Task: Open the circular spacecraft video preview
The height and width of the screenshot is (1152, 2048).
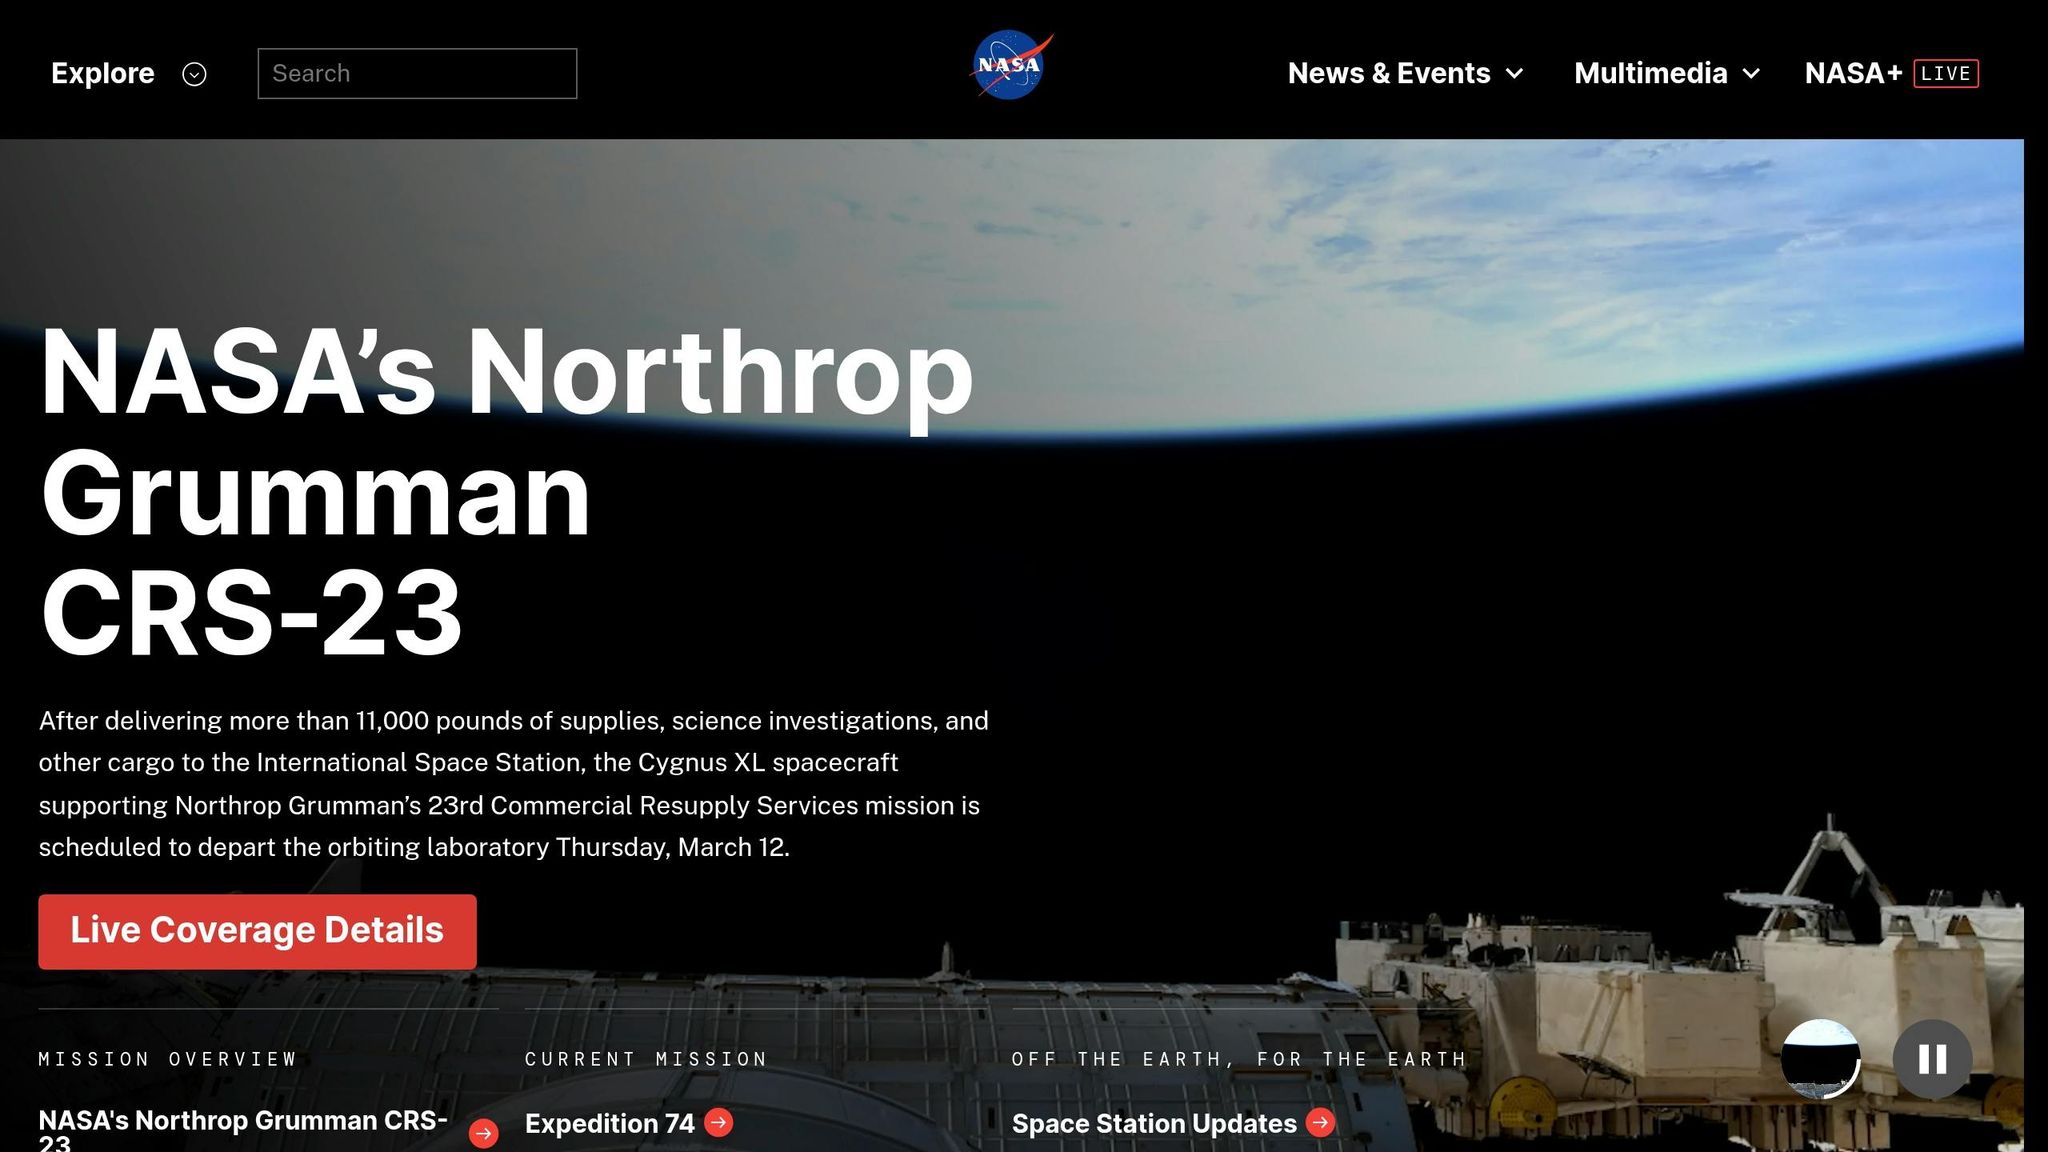Action: [x=1822, y=1058]
